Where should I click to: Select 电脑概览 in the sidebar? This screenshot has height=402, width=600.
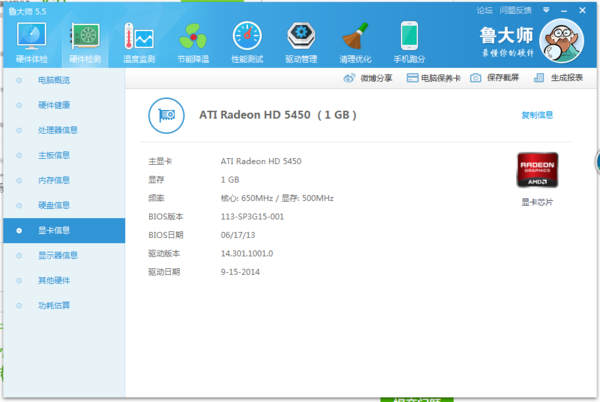(64, 80)
